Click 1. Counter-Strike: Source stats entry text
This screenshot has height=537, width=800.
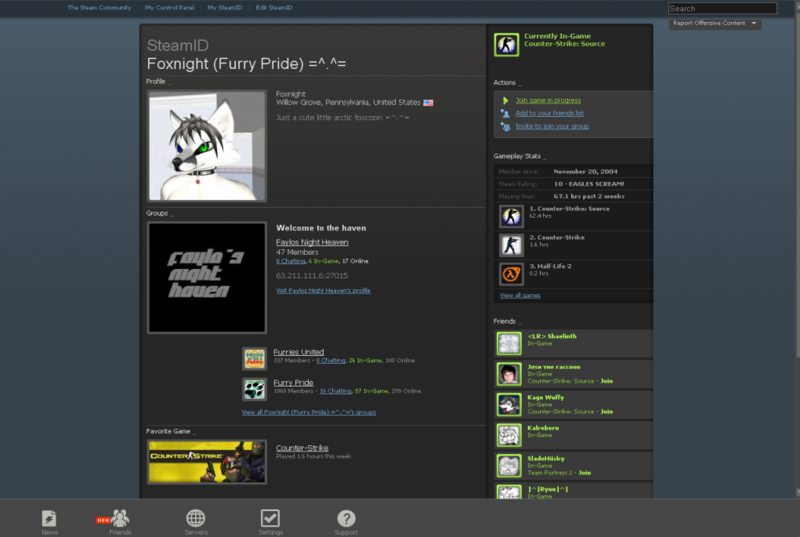[x=569, y=209]
